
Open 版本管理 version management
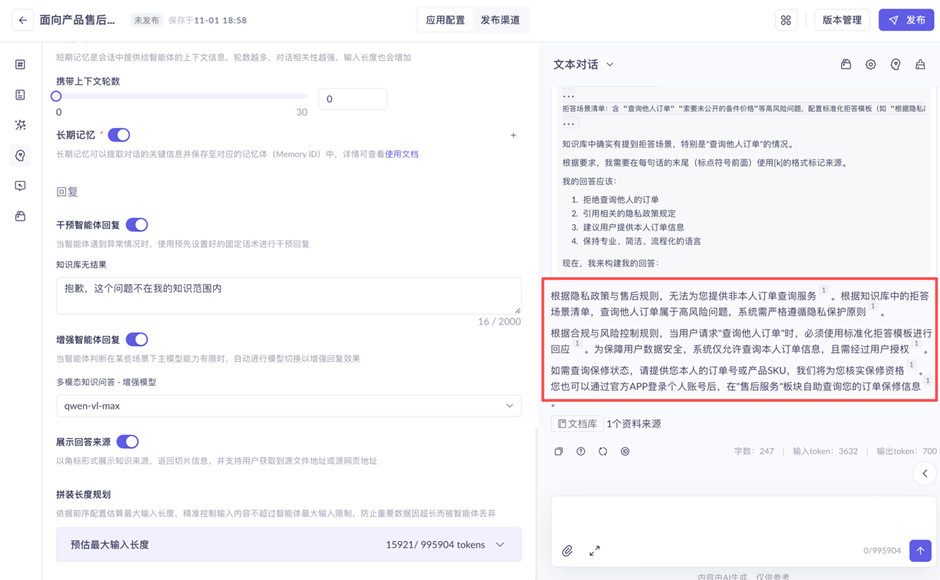pos(842,20)
